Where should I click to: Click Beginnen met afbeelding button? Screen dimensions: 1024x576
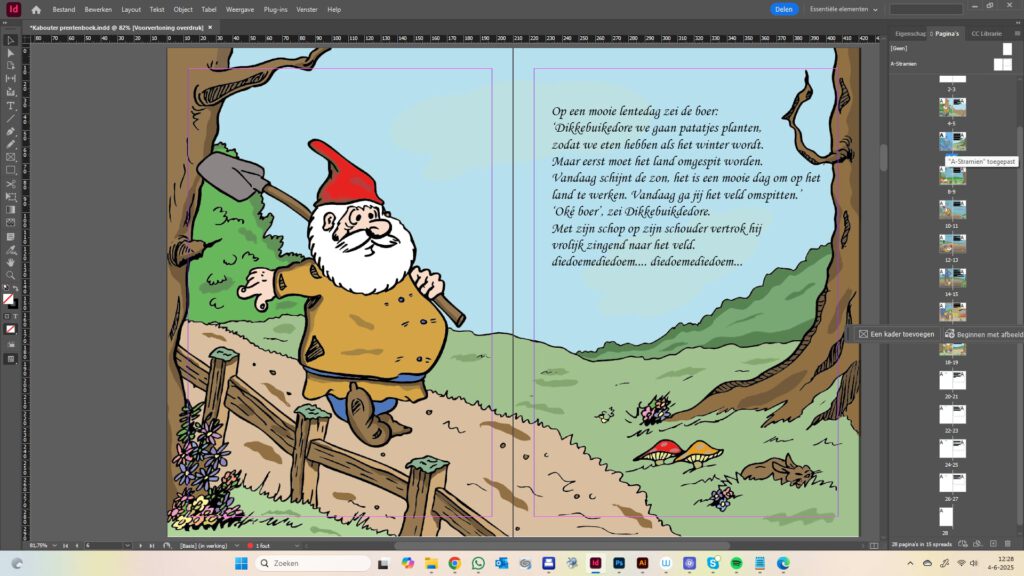coord(984,334)
